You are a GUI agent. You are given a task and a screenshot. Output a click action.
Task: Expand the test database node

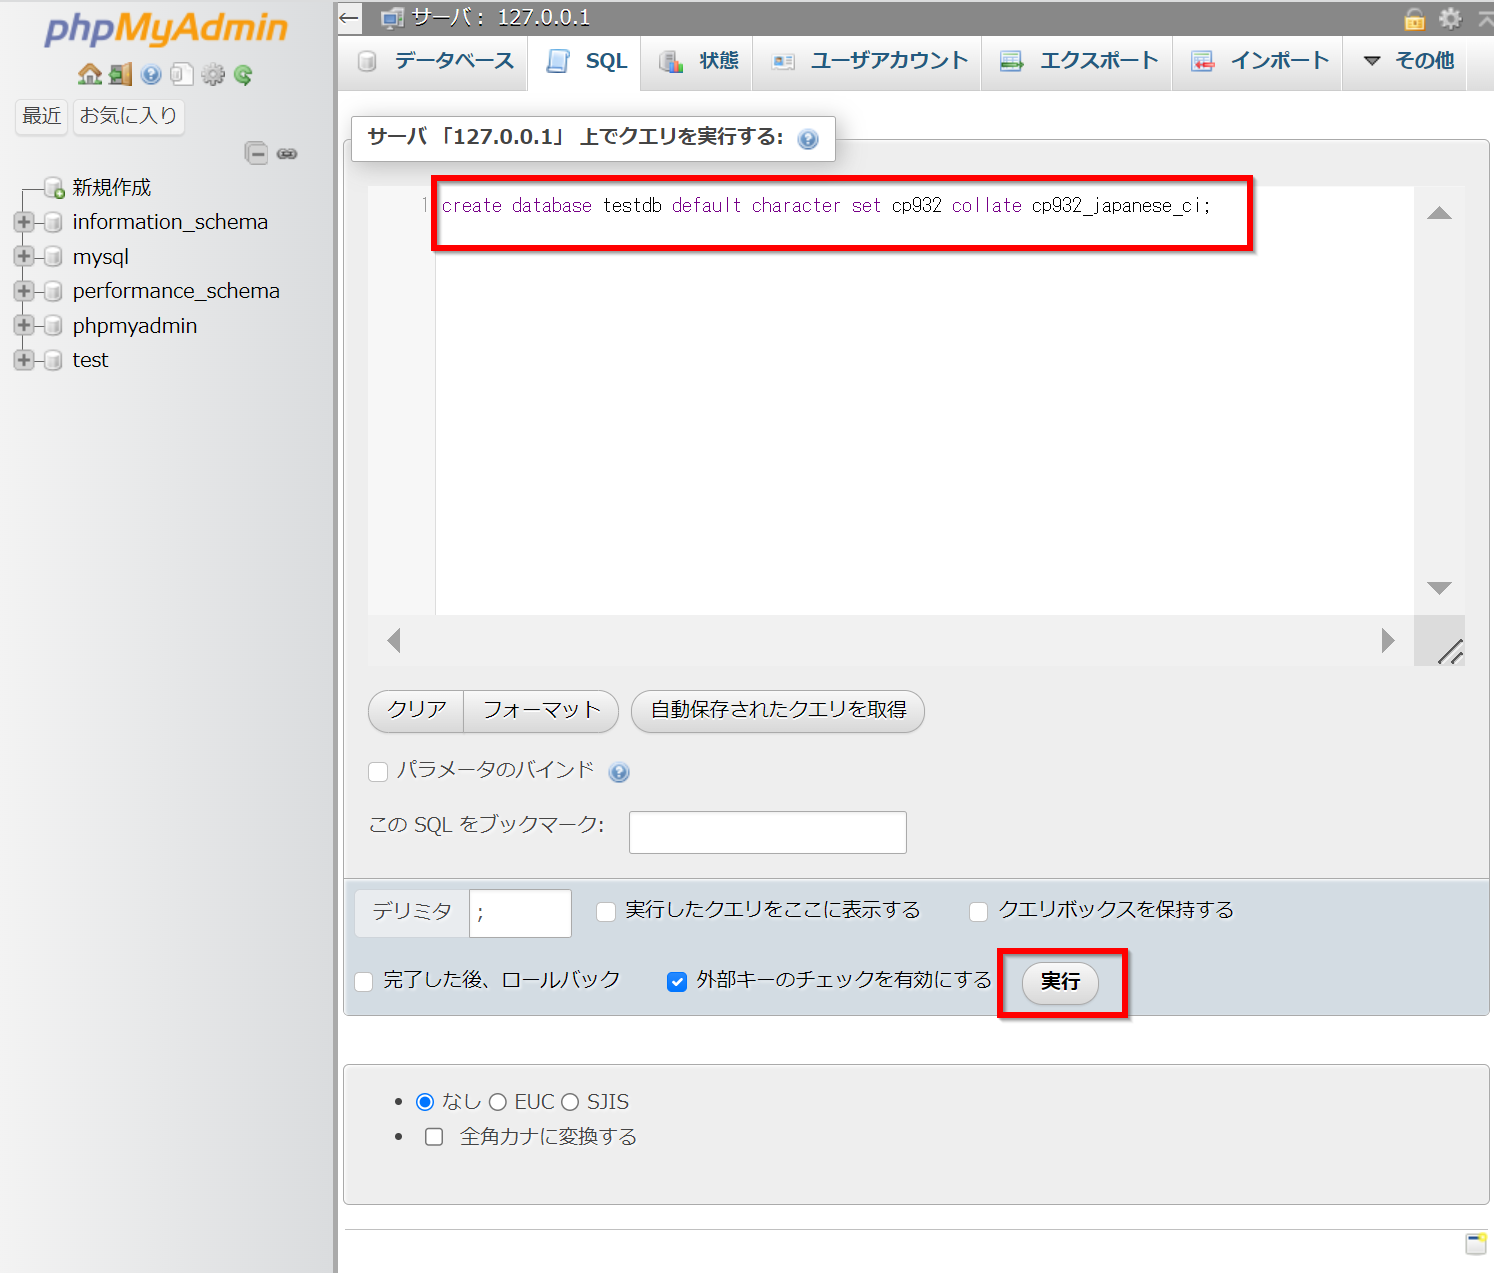(x=24, y=360)
